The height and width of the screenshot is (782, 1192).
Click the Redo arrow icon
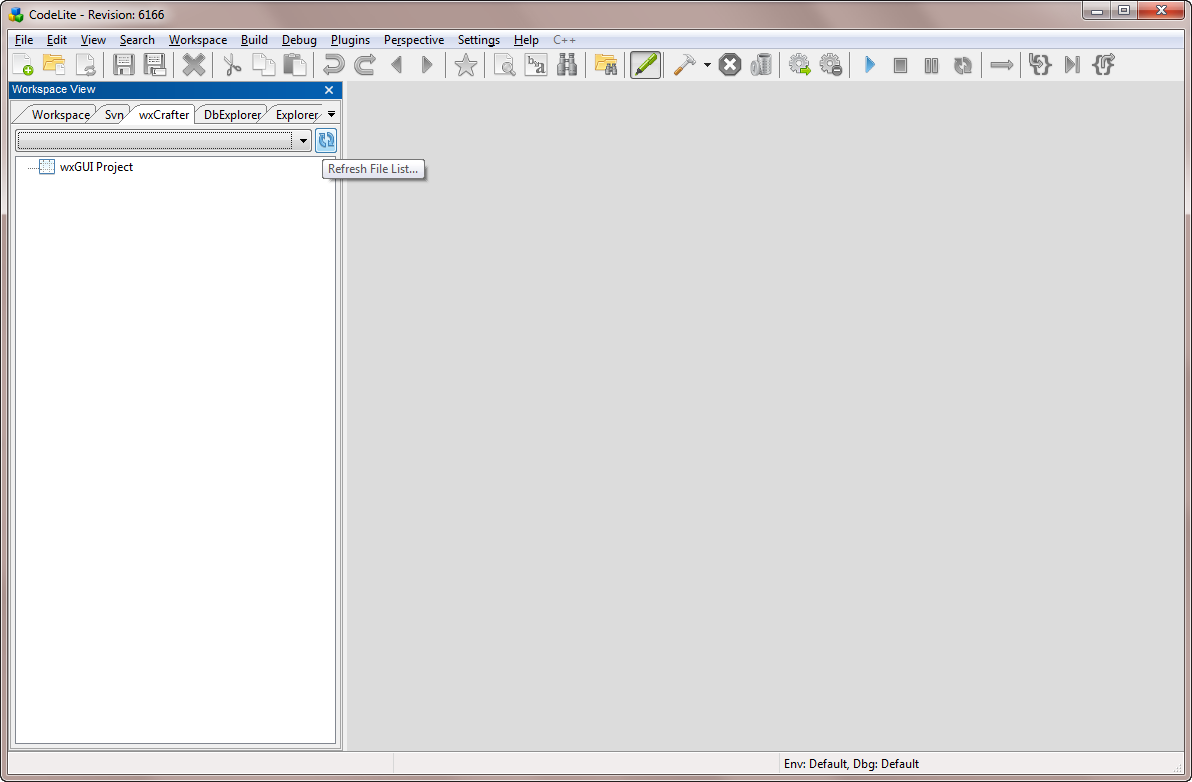pos(364,65)
